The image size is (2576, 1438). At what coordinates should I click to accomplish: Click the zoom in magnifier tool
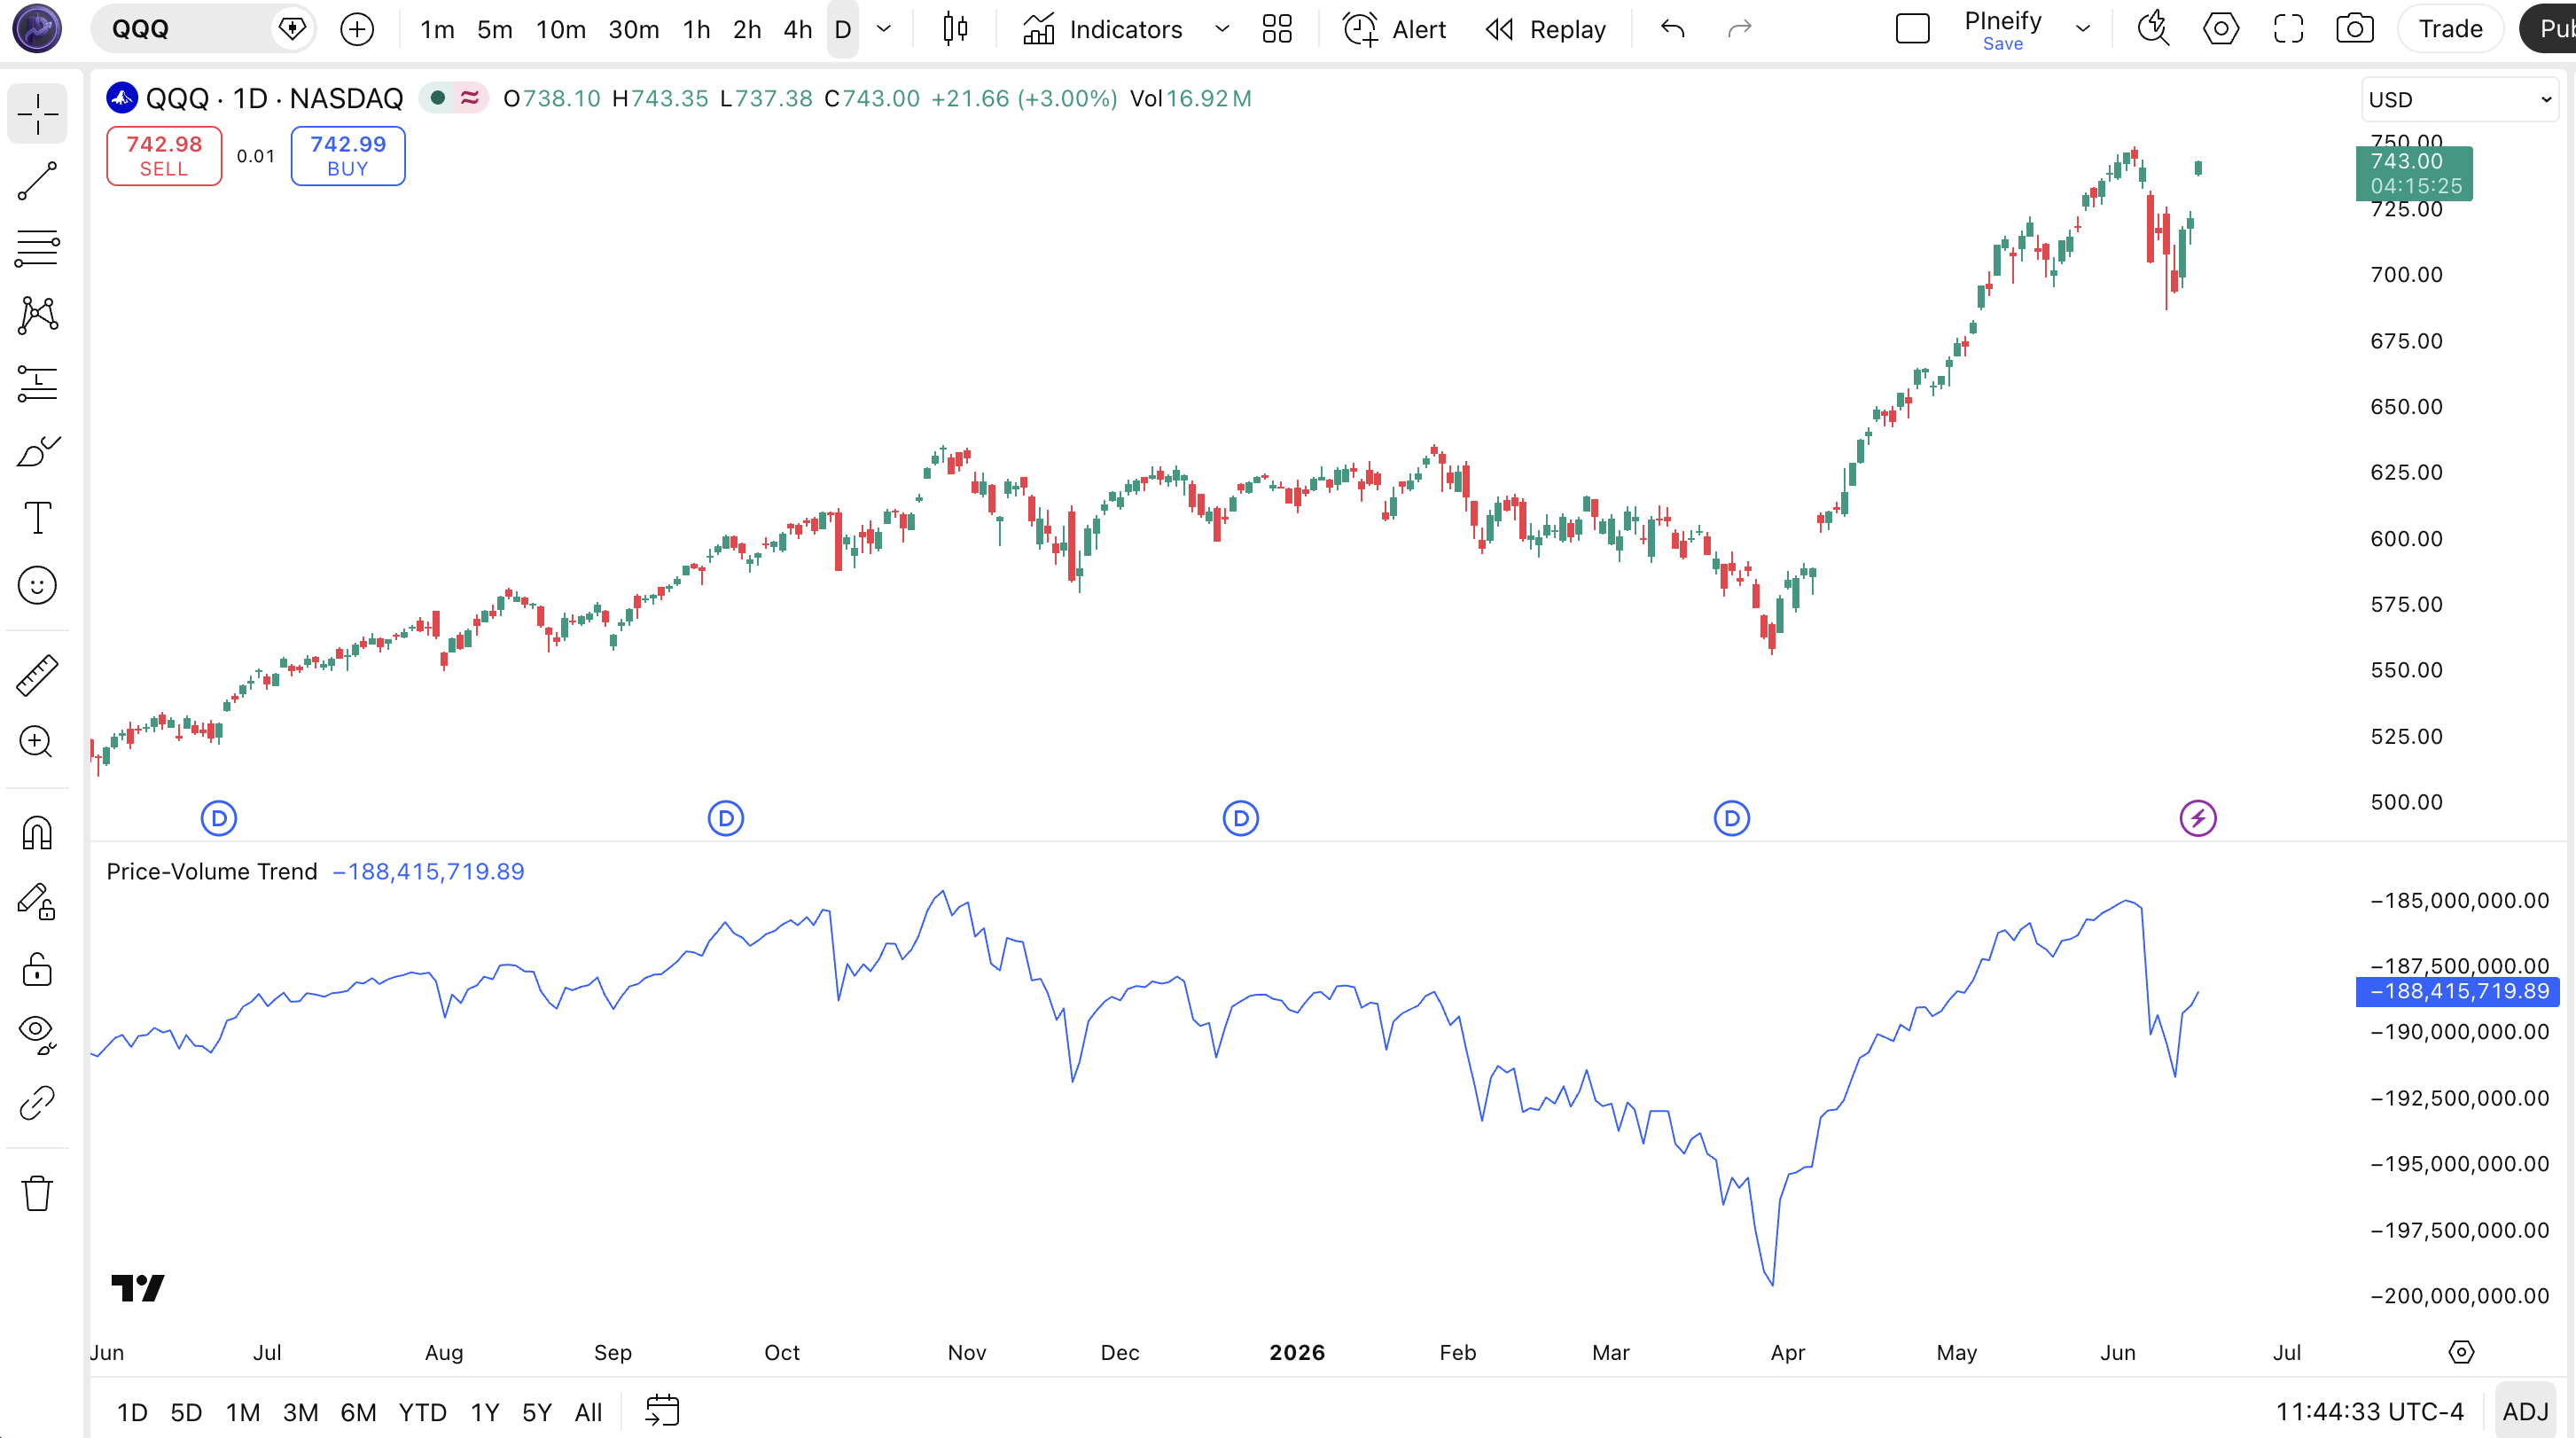click(x=37, y=742)
